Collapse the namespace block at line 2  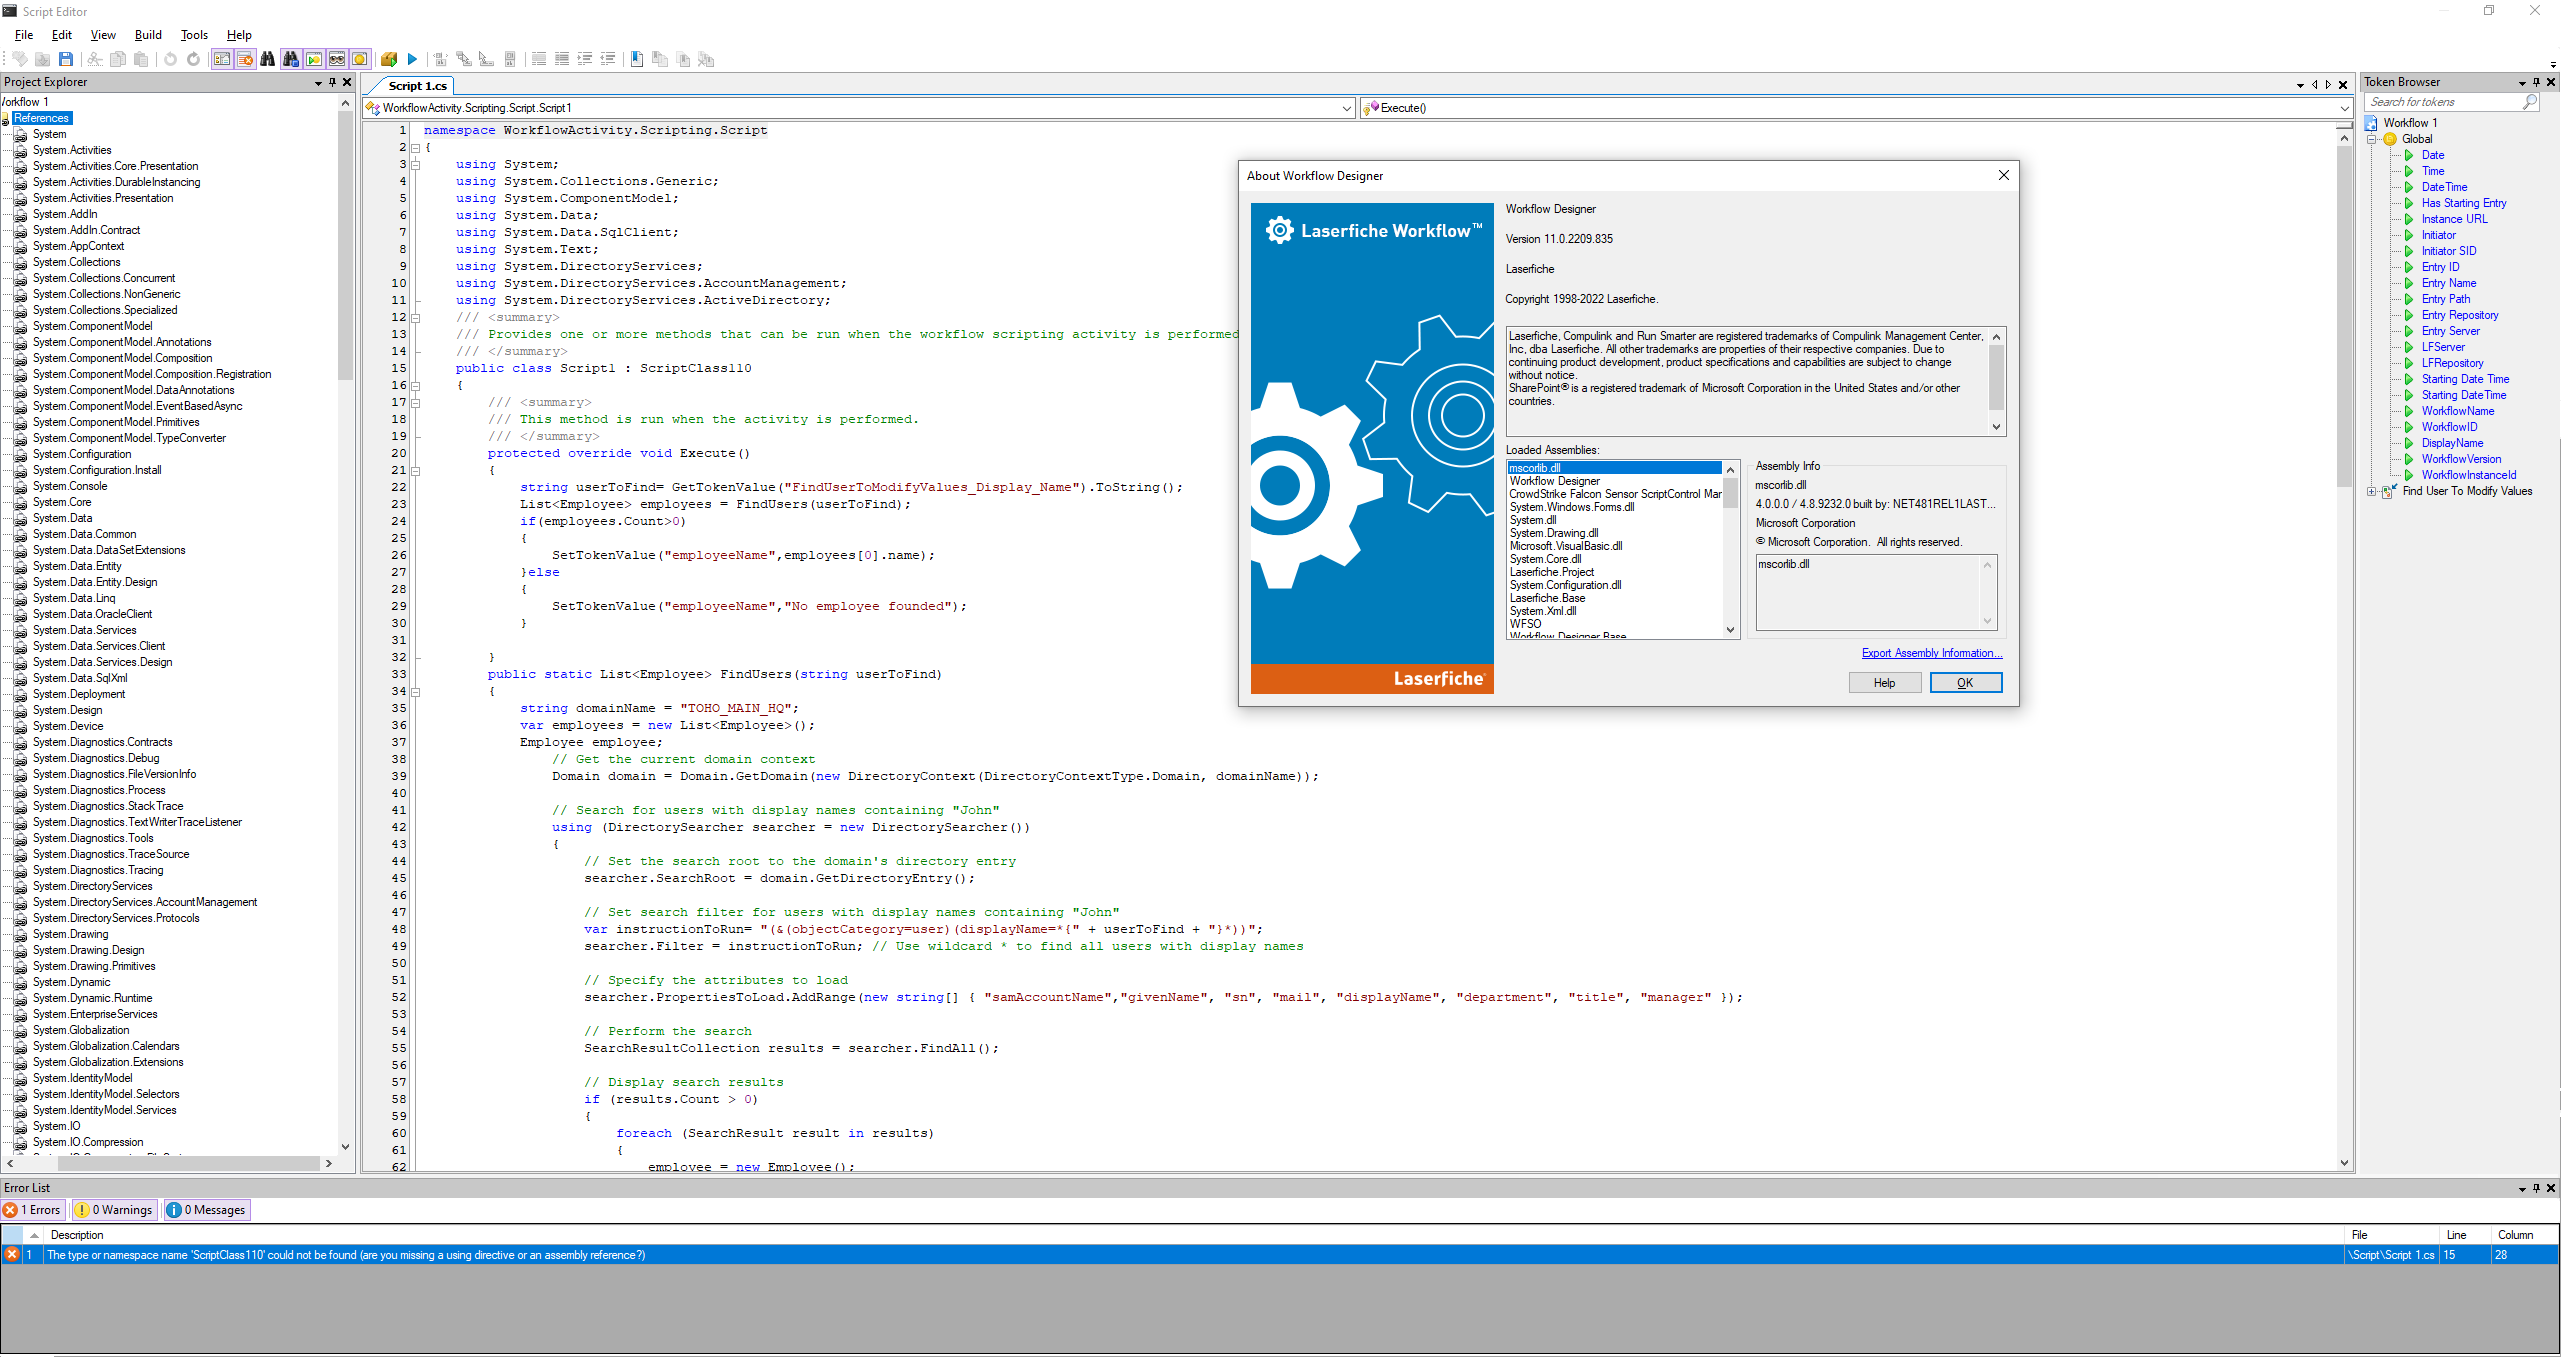[415, 148]
